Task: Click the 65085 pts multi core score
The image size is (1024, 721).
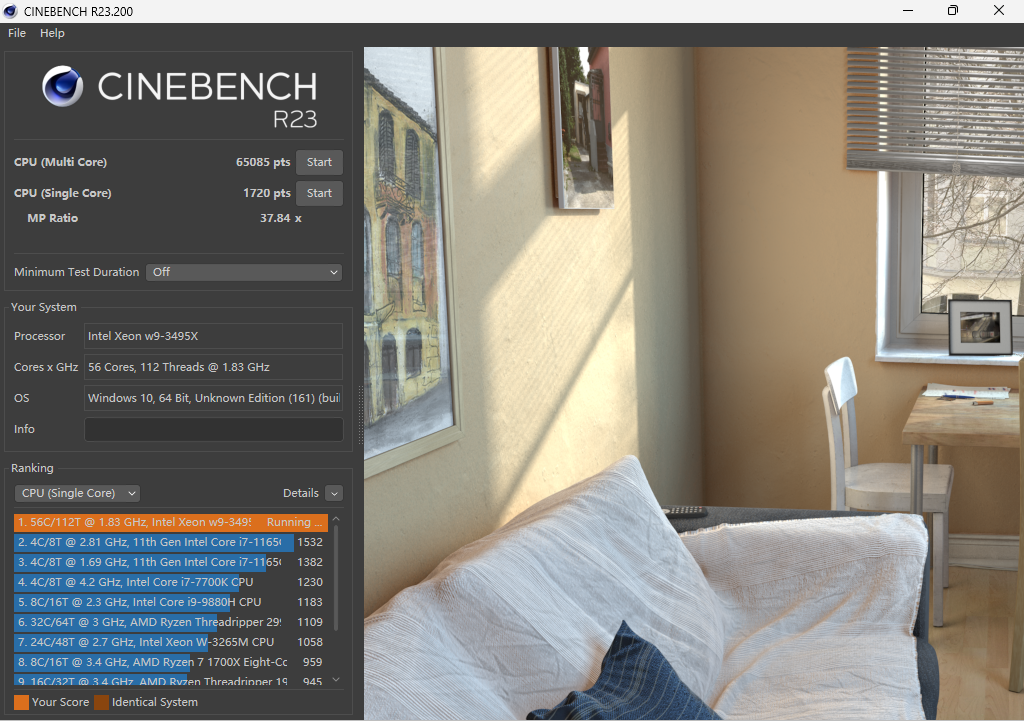Action: click(263, 162)
